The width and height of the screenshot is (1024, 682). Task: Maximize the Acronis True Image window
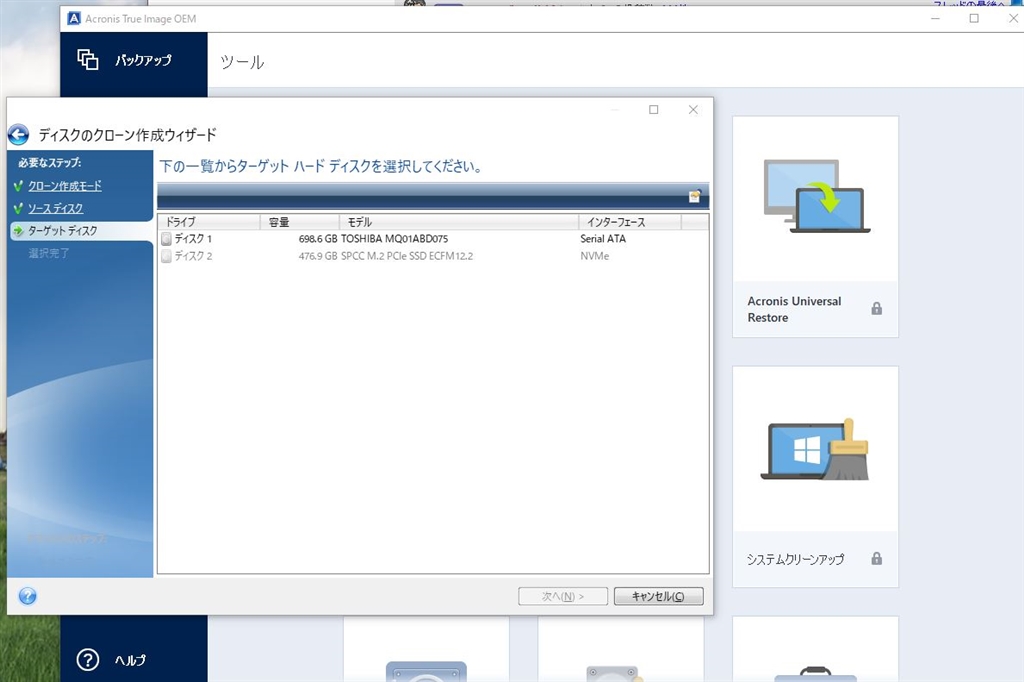[x=974, y=18]
